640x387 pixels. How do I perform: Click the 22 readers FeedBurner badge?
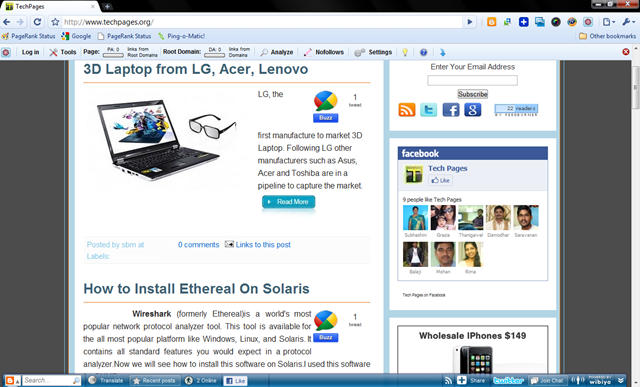coord(516,110)
